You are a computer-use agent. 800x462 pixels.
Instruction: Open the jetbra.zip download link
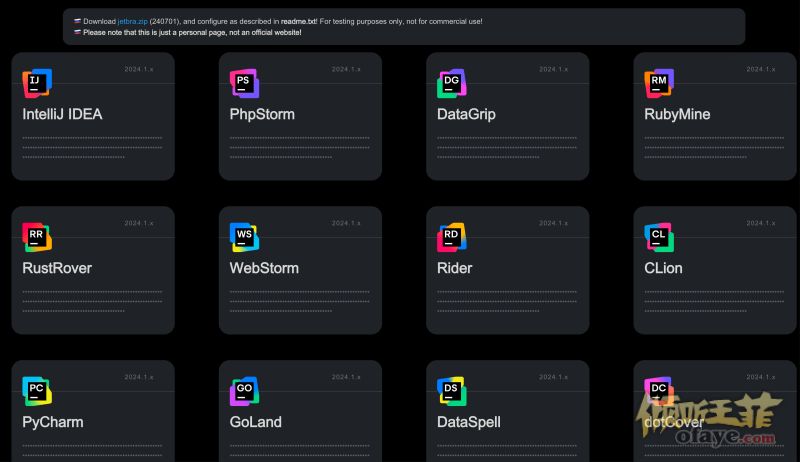(x=132, y=21)
